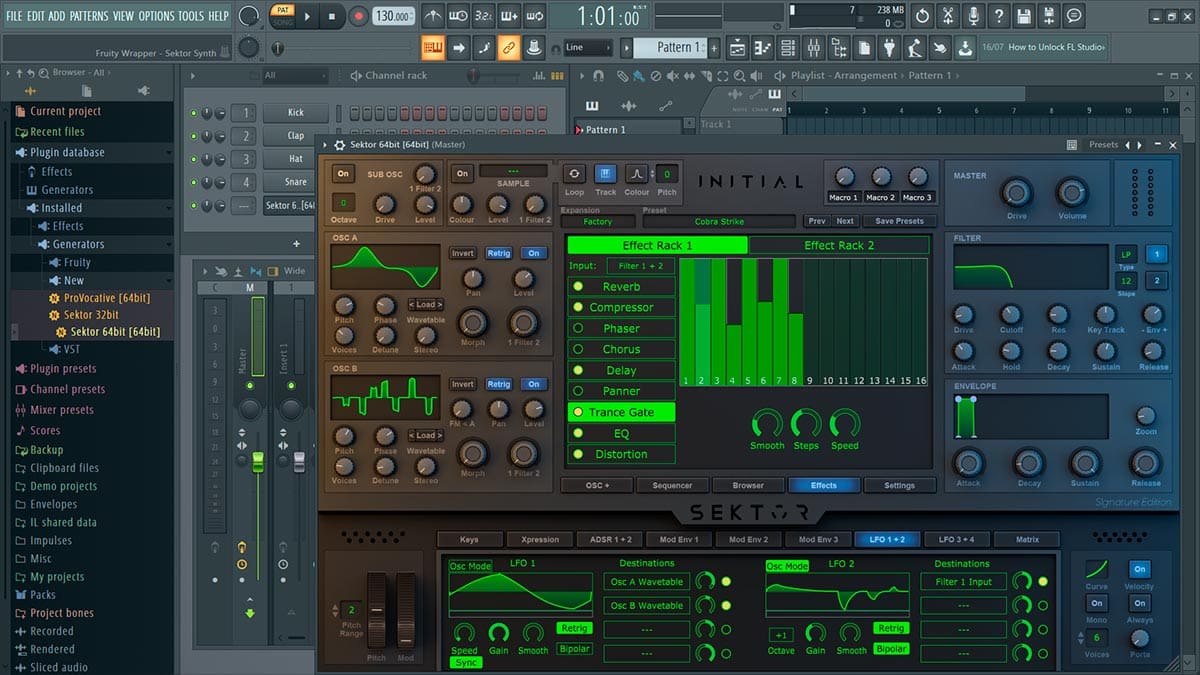Enable the Chorus effect
The width and height of the screenshot is (1200, 675).
click(x=577, y=349)
